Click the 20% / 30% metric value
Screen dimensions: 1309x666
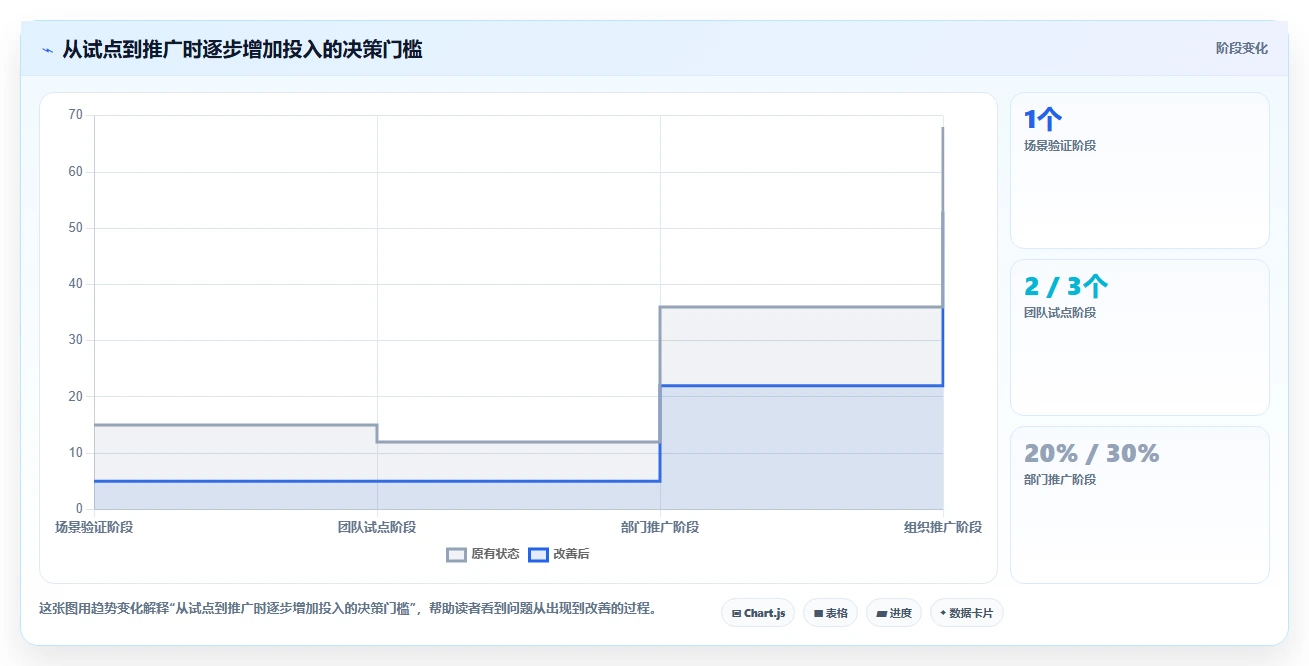(x=1092, y=454)
